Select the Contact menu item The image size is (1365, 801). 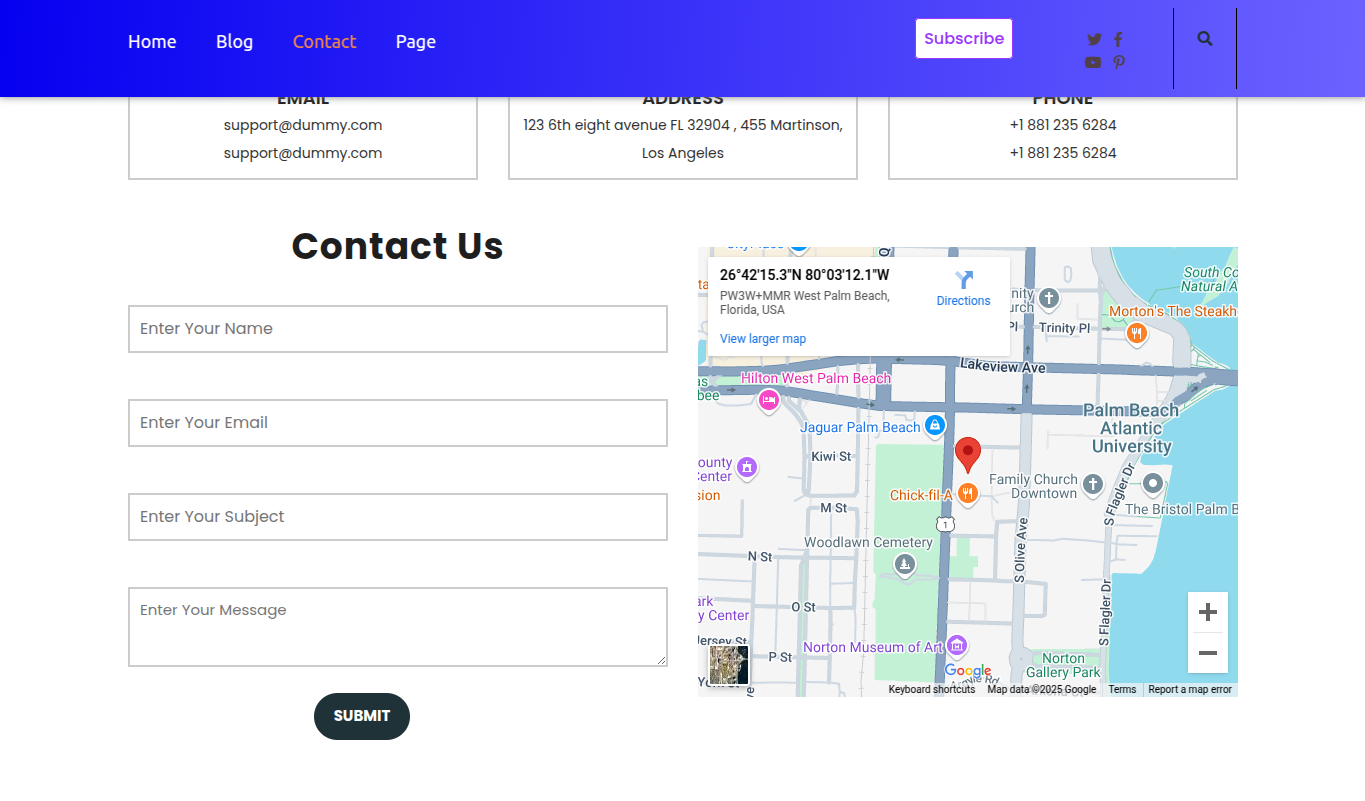(324, 42)
